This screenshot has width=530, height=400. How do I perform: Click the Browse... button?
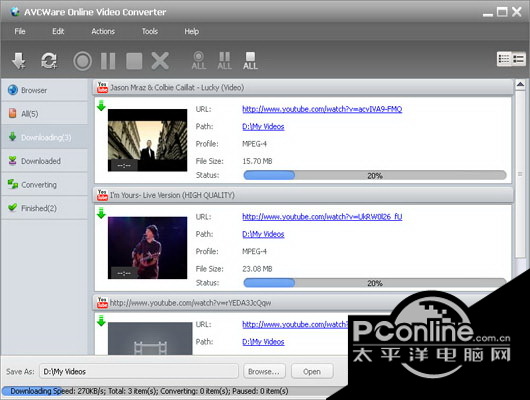point(264,371)
